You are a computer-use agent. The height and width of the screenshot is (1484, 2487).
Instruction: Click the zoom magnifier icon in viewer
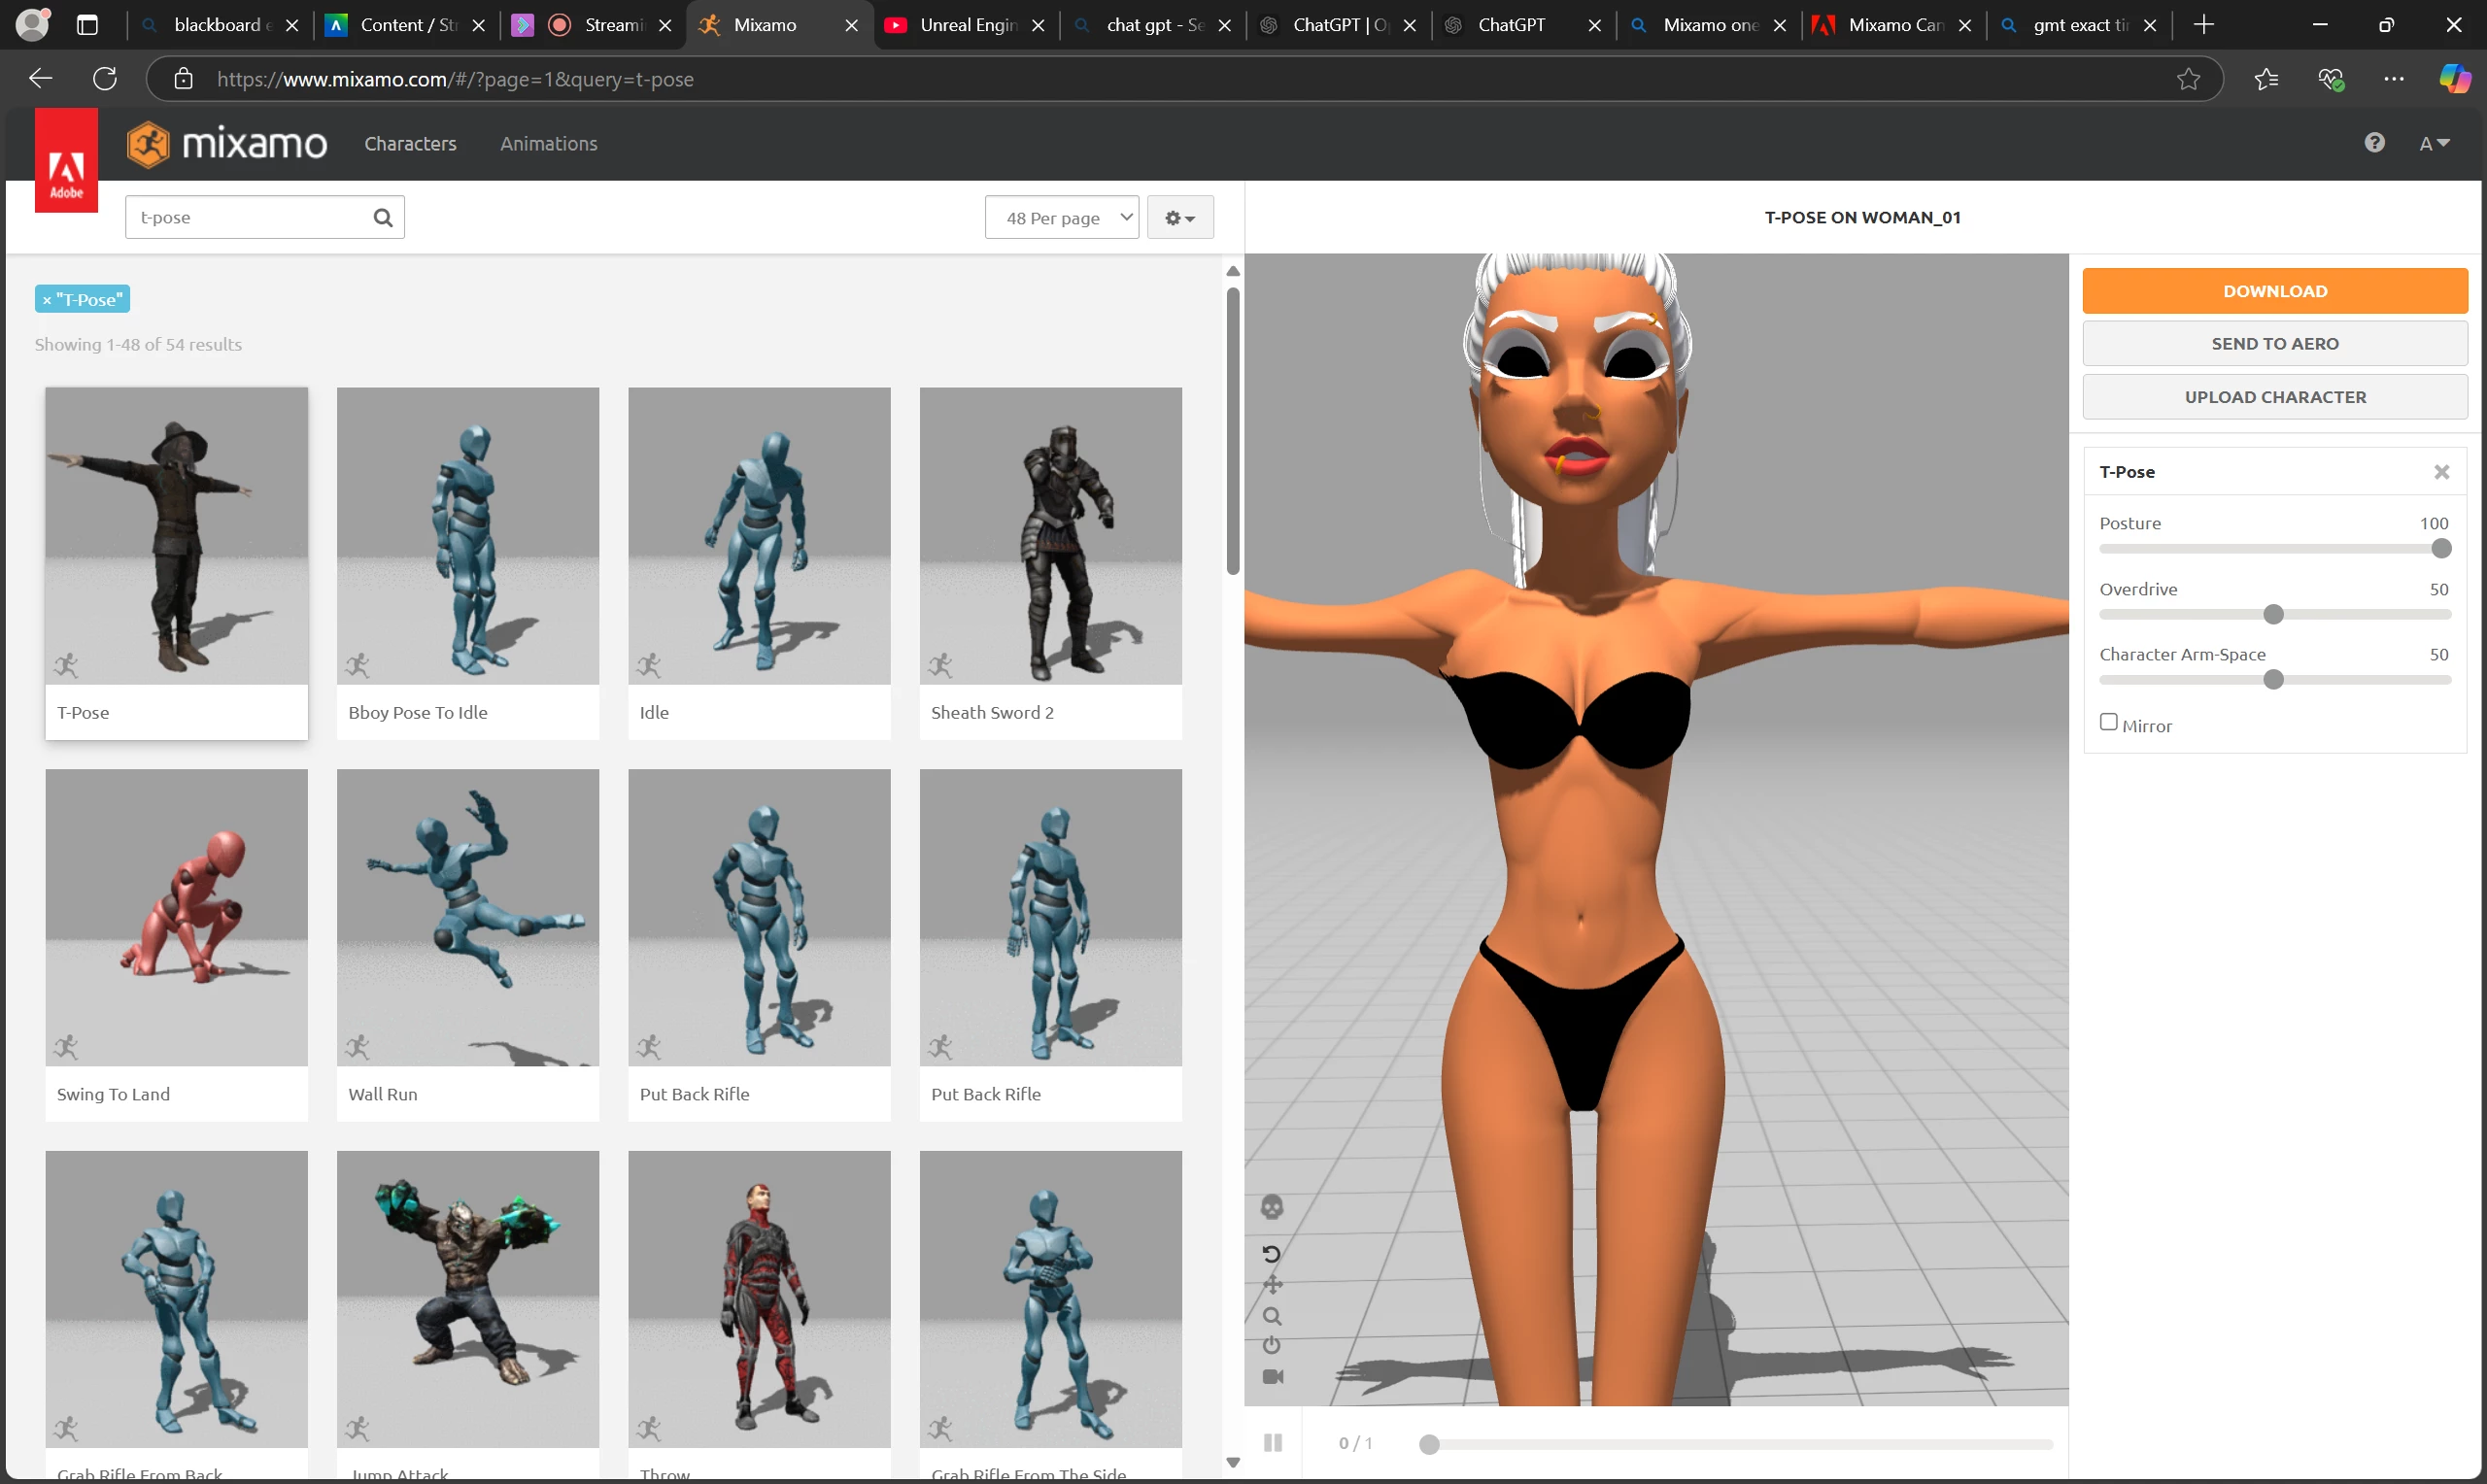tap(1272, 1316)
